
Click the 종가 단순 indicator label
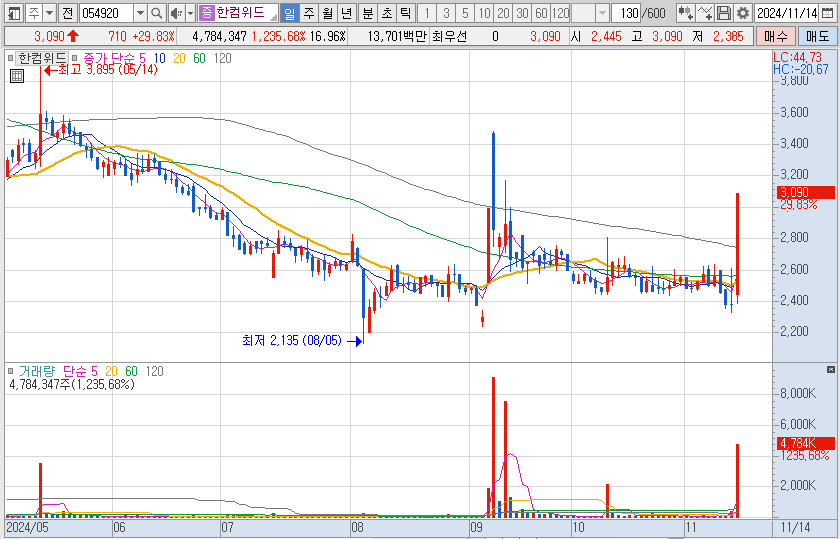(x=109, y=58)
